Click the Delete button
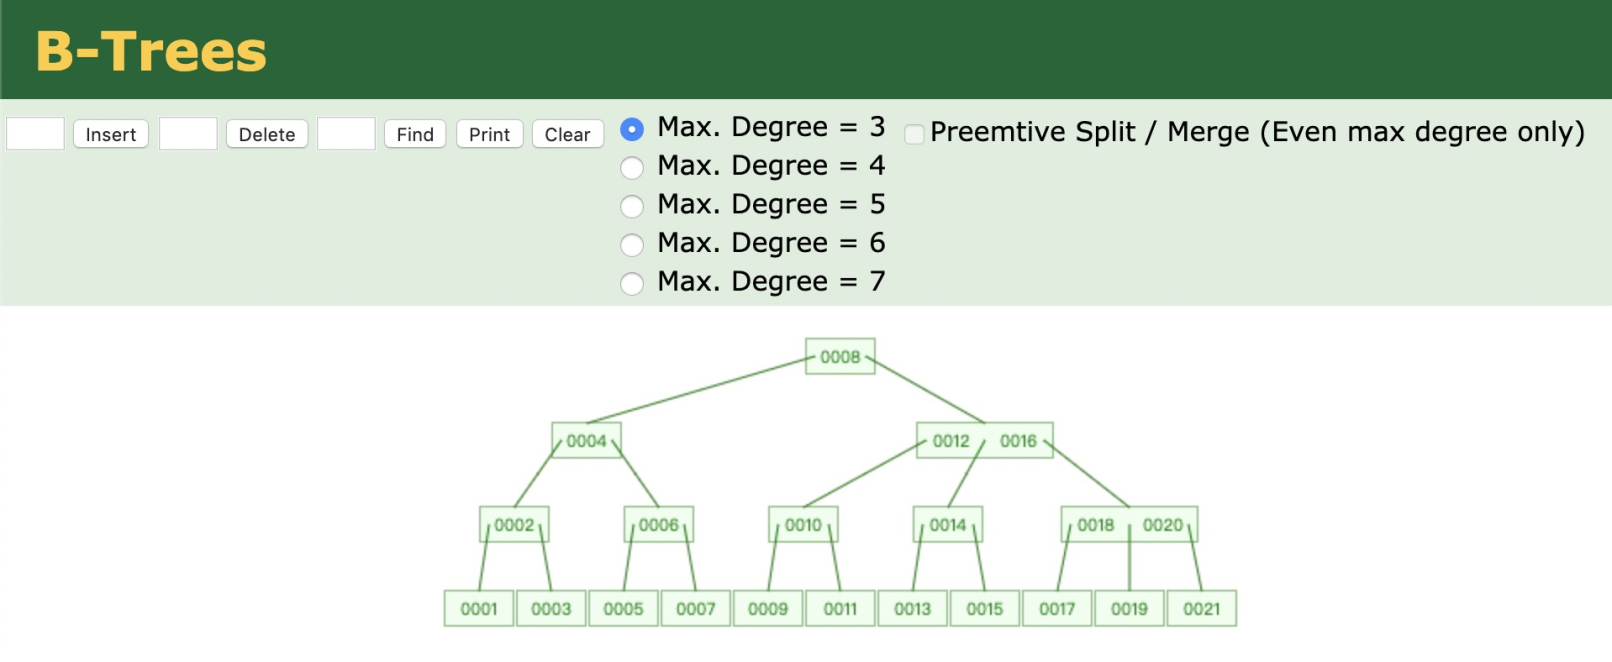The image size is (1612, 662). (x=267, y=134)
